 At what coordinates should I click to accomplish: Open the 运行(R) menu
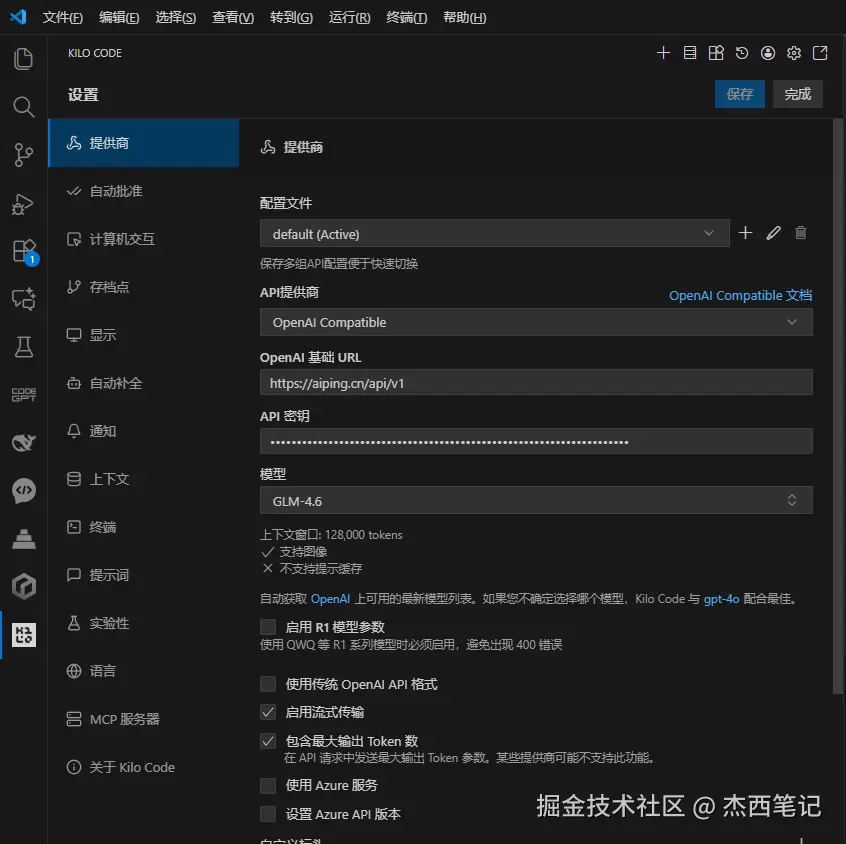(349, 17)
